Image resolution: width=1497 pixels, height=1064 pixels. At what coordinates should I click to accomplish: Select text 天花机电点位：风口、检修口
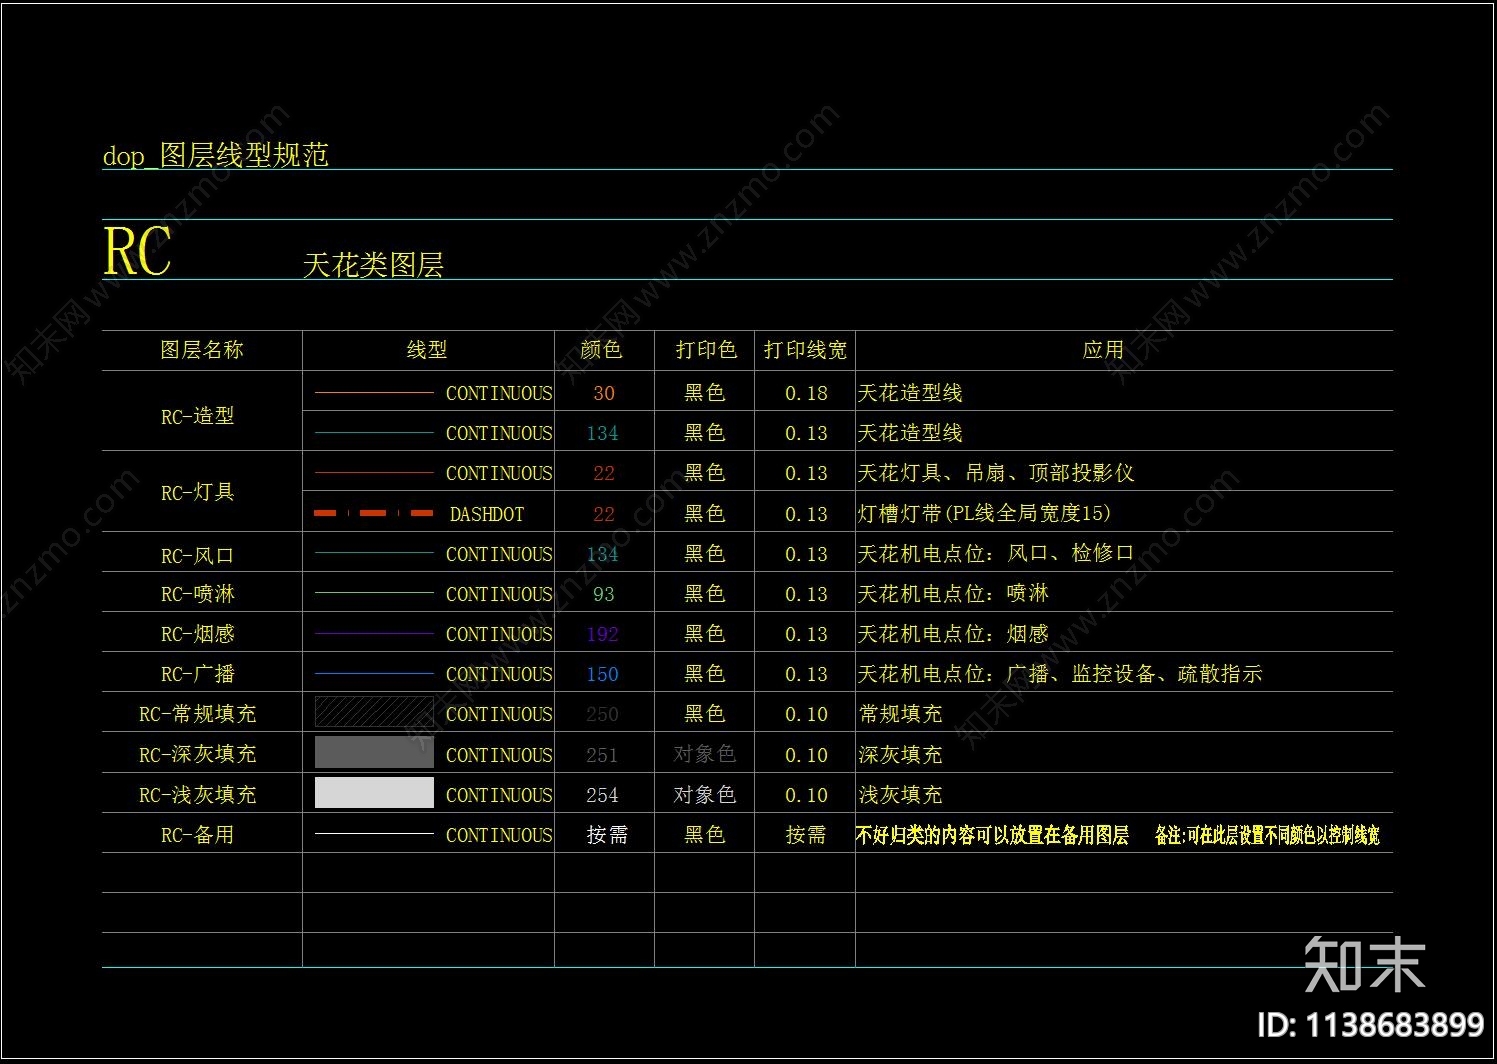click(x=996, y=553)
